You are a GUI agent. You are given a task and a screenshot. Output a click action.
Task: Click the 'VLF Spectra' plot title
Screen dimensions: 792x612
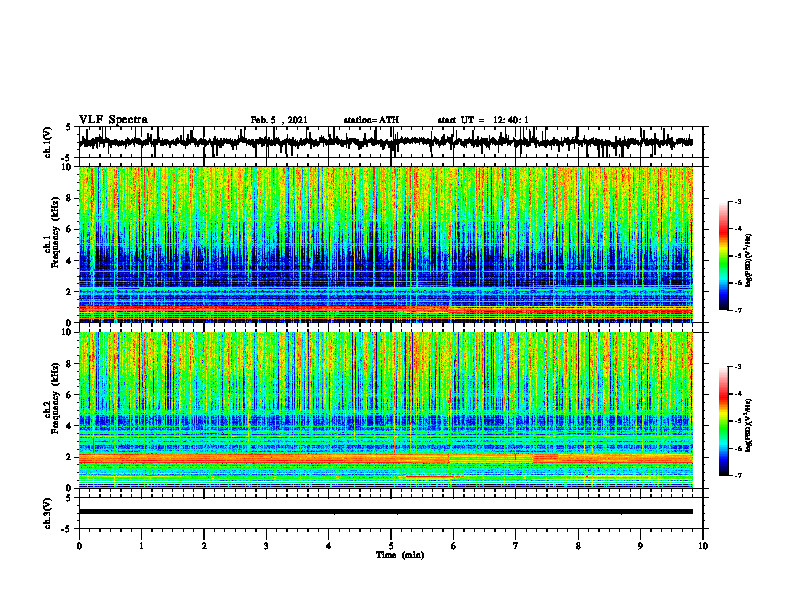tap(113, 120)
